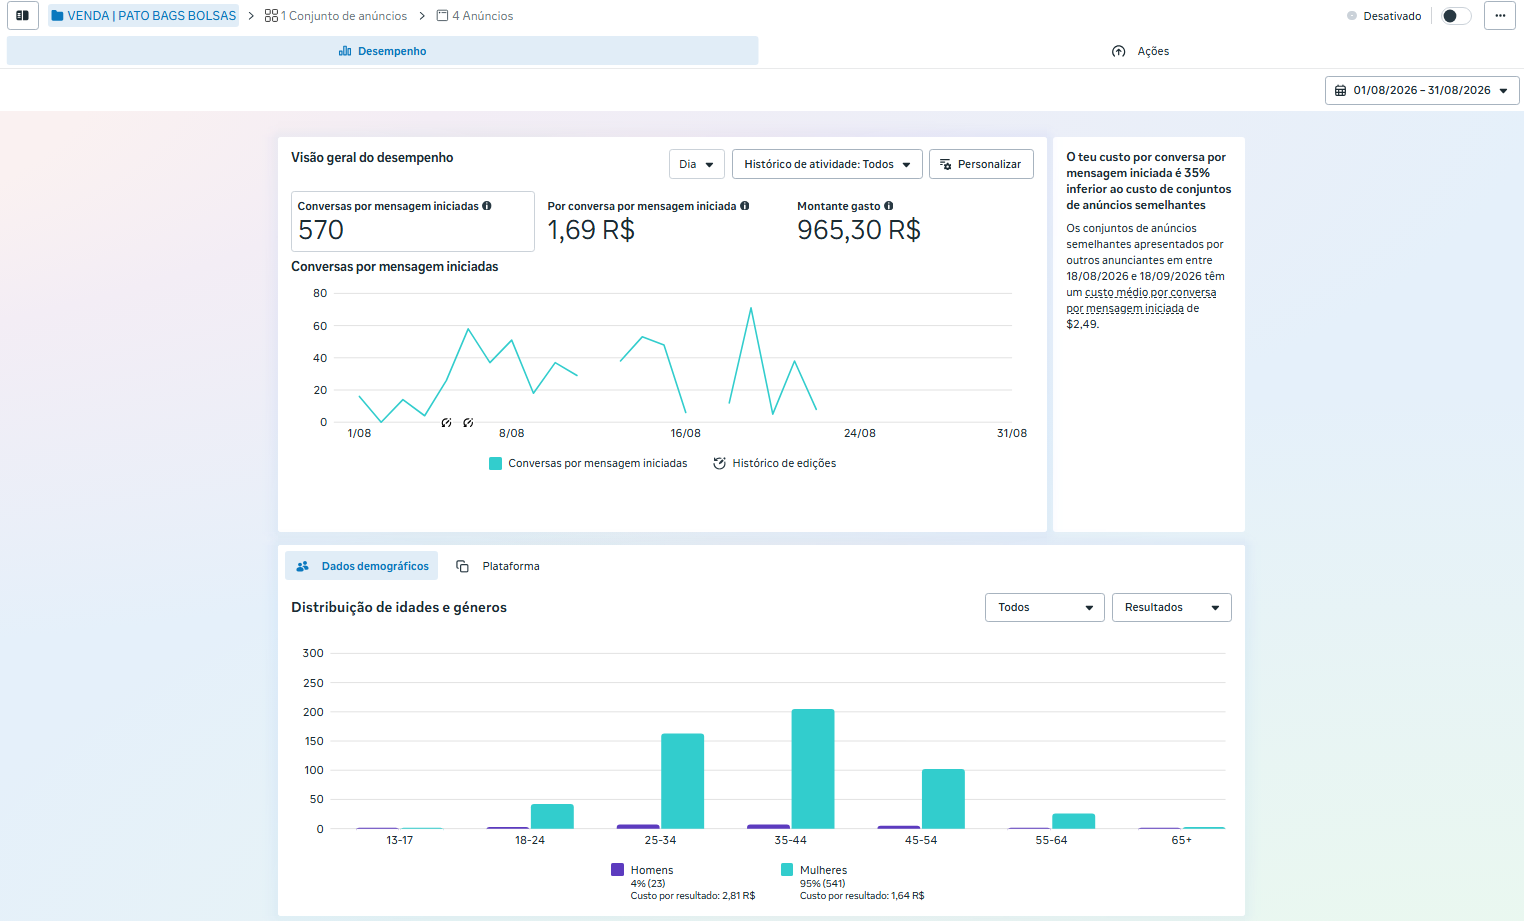Viewport: 1524px width, 921px height.
Task: Click the Ações arrow icon
Action: tap(1119, 51)
